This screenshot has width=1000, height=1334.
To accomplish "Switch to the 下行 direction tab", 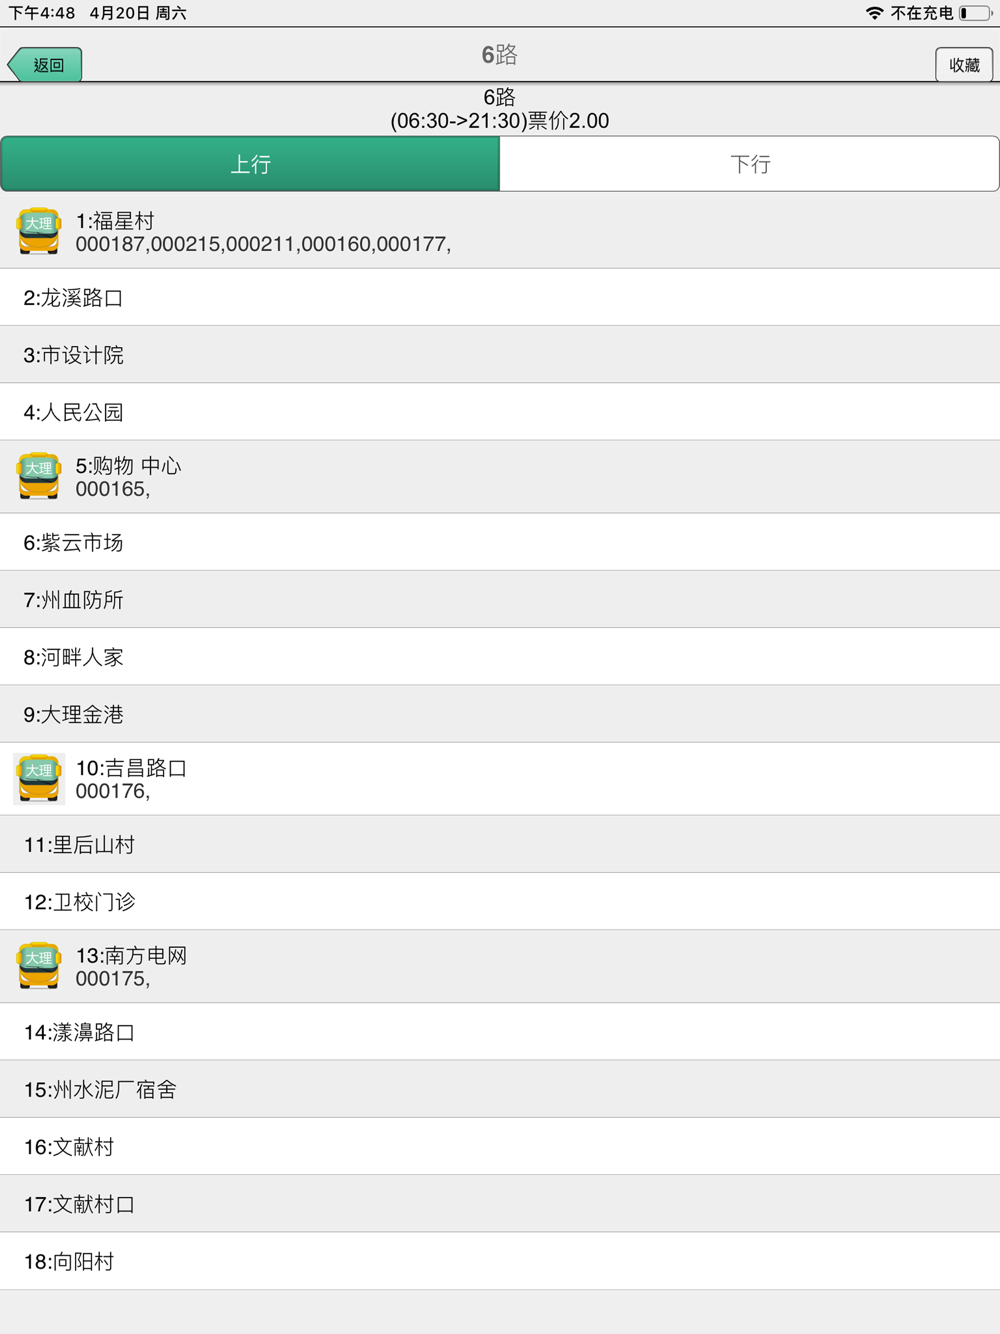I will tap(750, 164).
